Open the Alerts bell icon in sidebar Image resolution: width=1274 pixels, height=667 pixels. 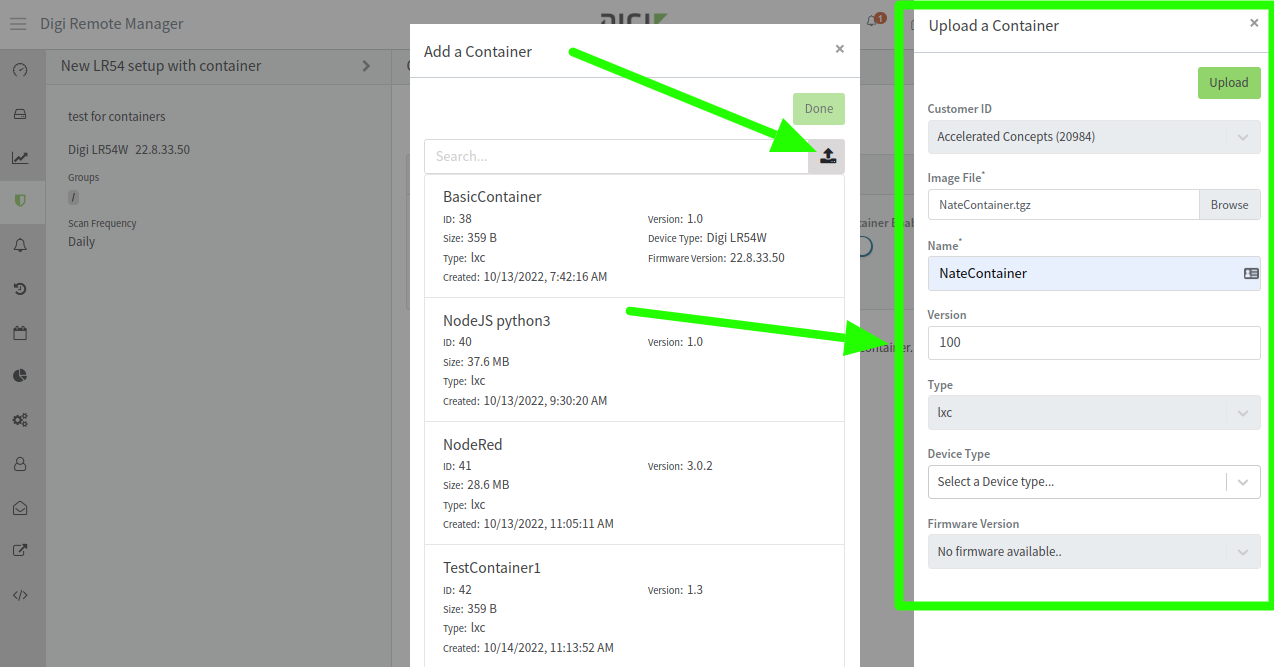click(x=20, y=245)
